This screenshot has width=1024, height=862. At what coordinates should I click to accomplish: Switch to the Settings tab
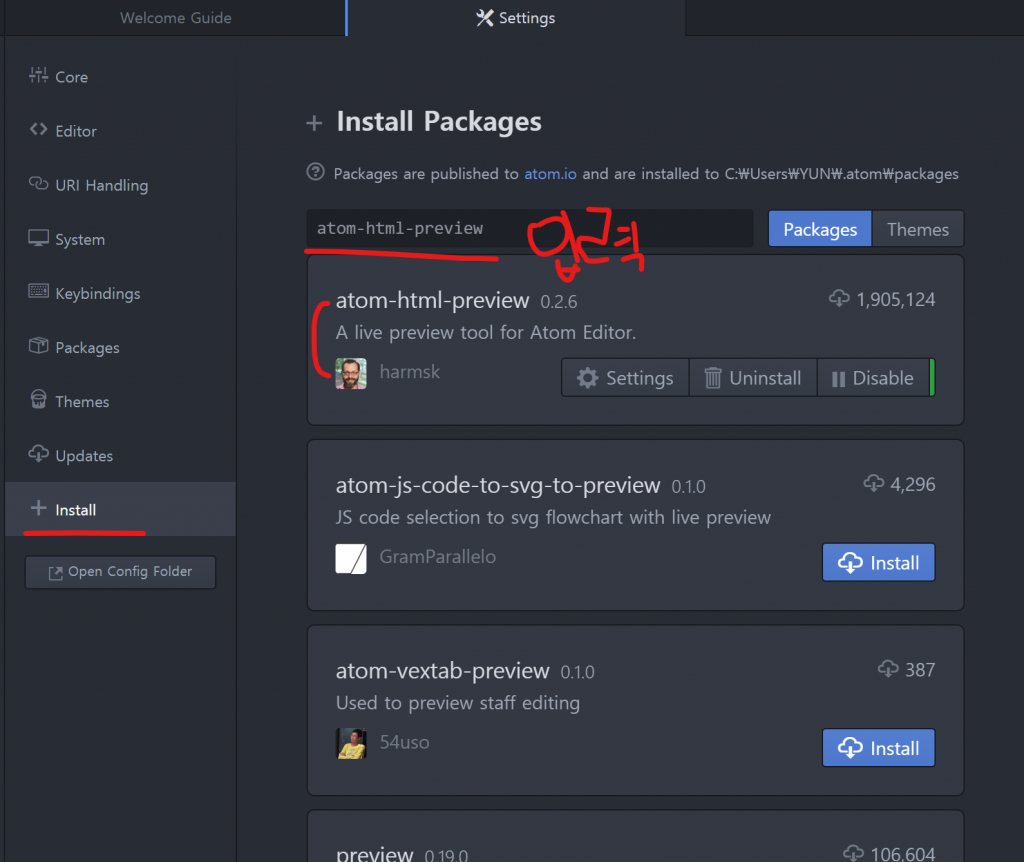coord(516,18)
